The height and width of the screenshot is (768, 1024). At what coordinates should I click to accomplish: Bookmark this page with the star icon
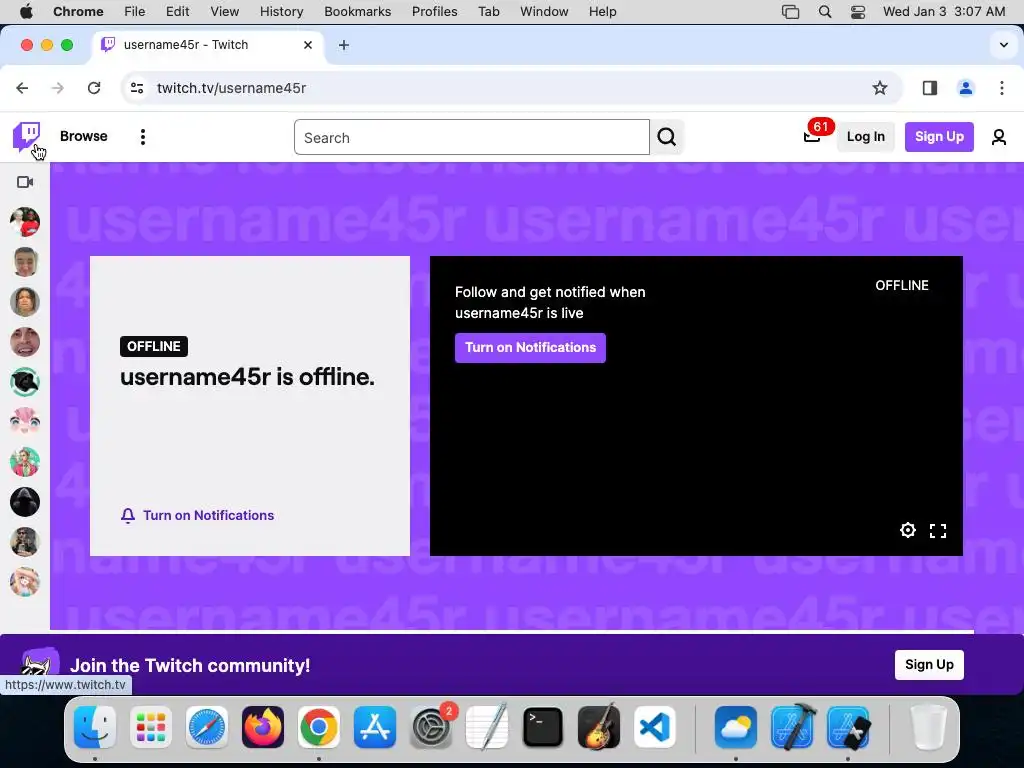tap(880, 88)
